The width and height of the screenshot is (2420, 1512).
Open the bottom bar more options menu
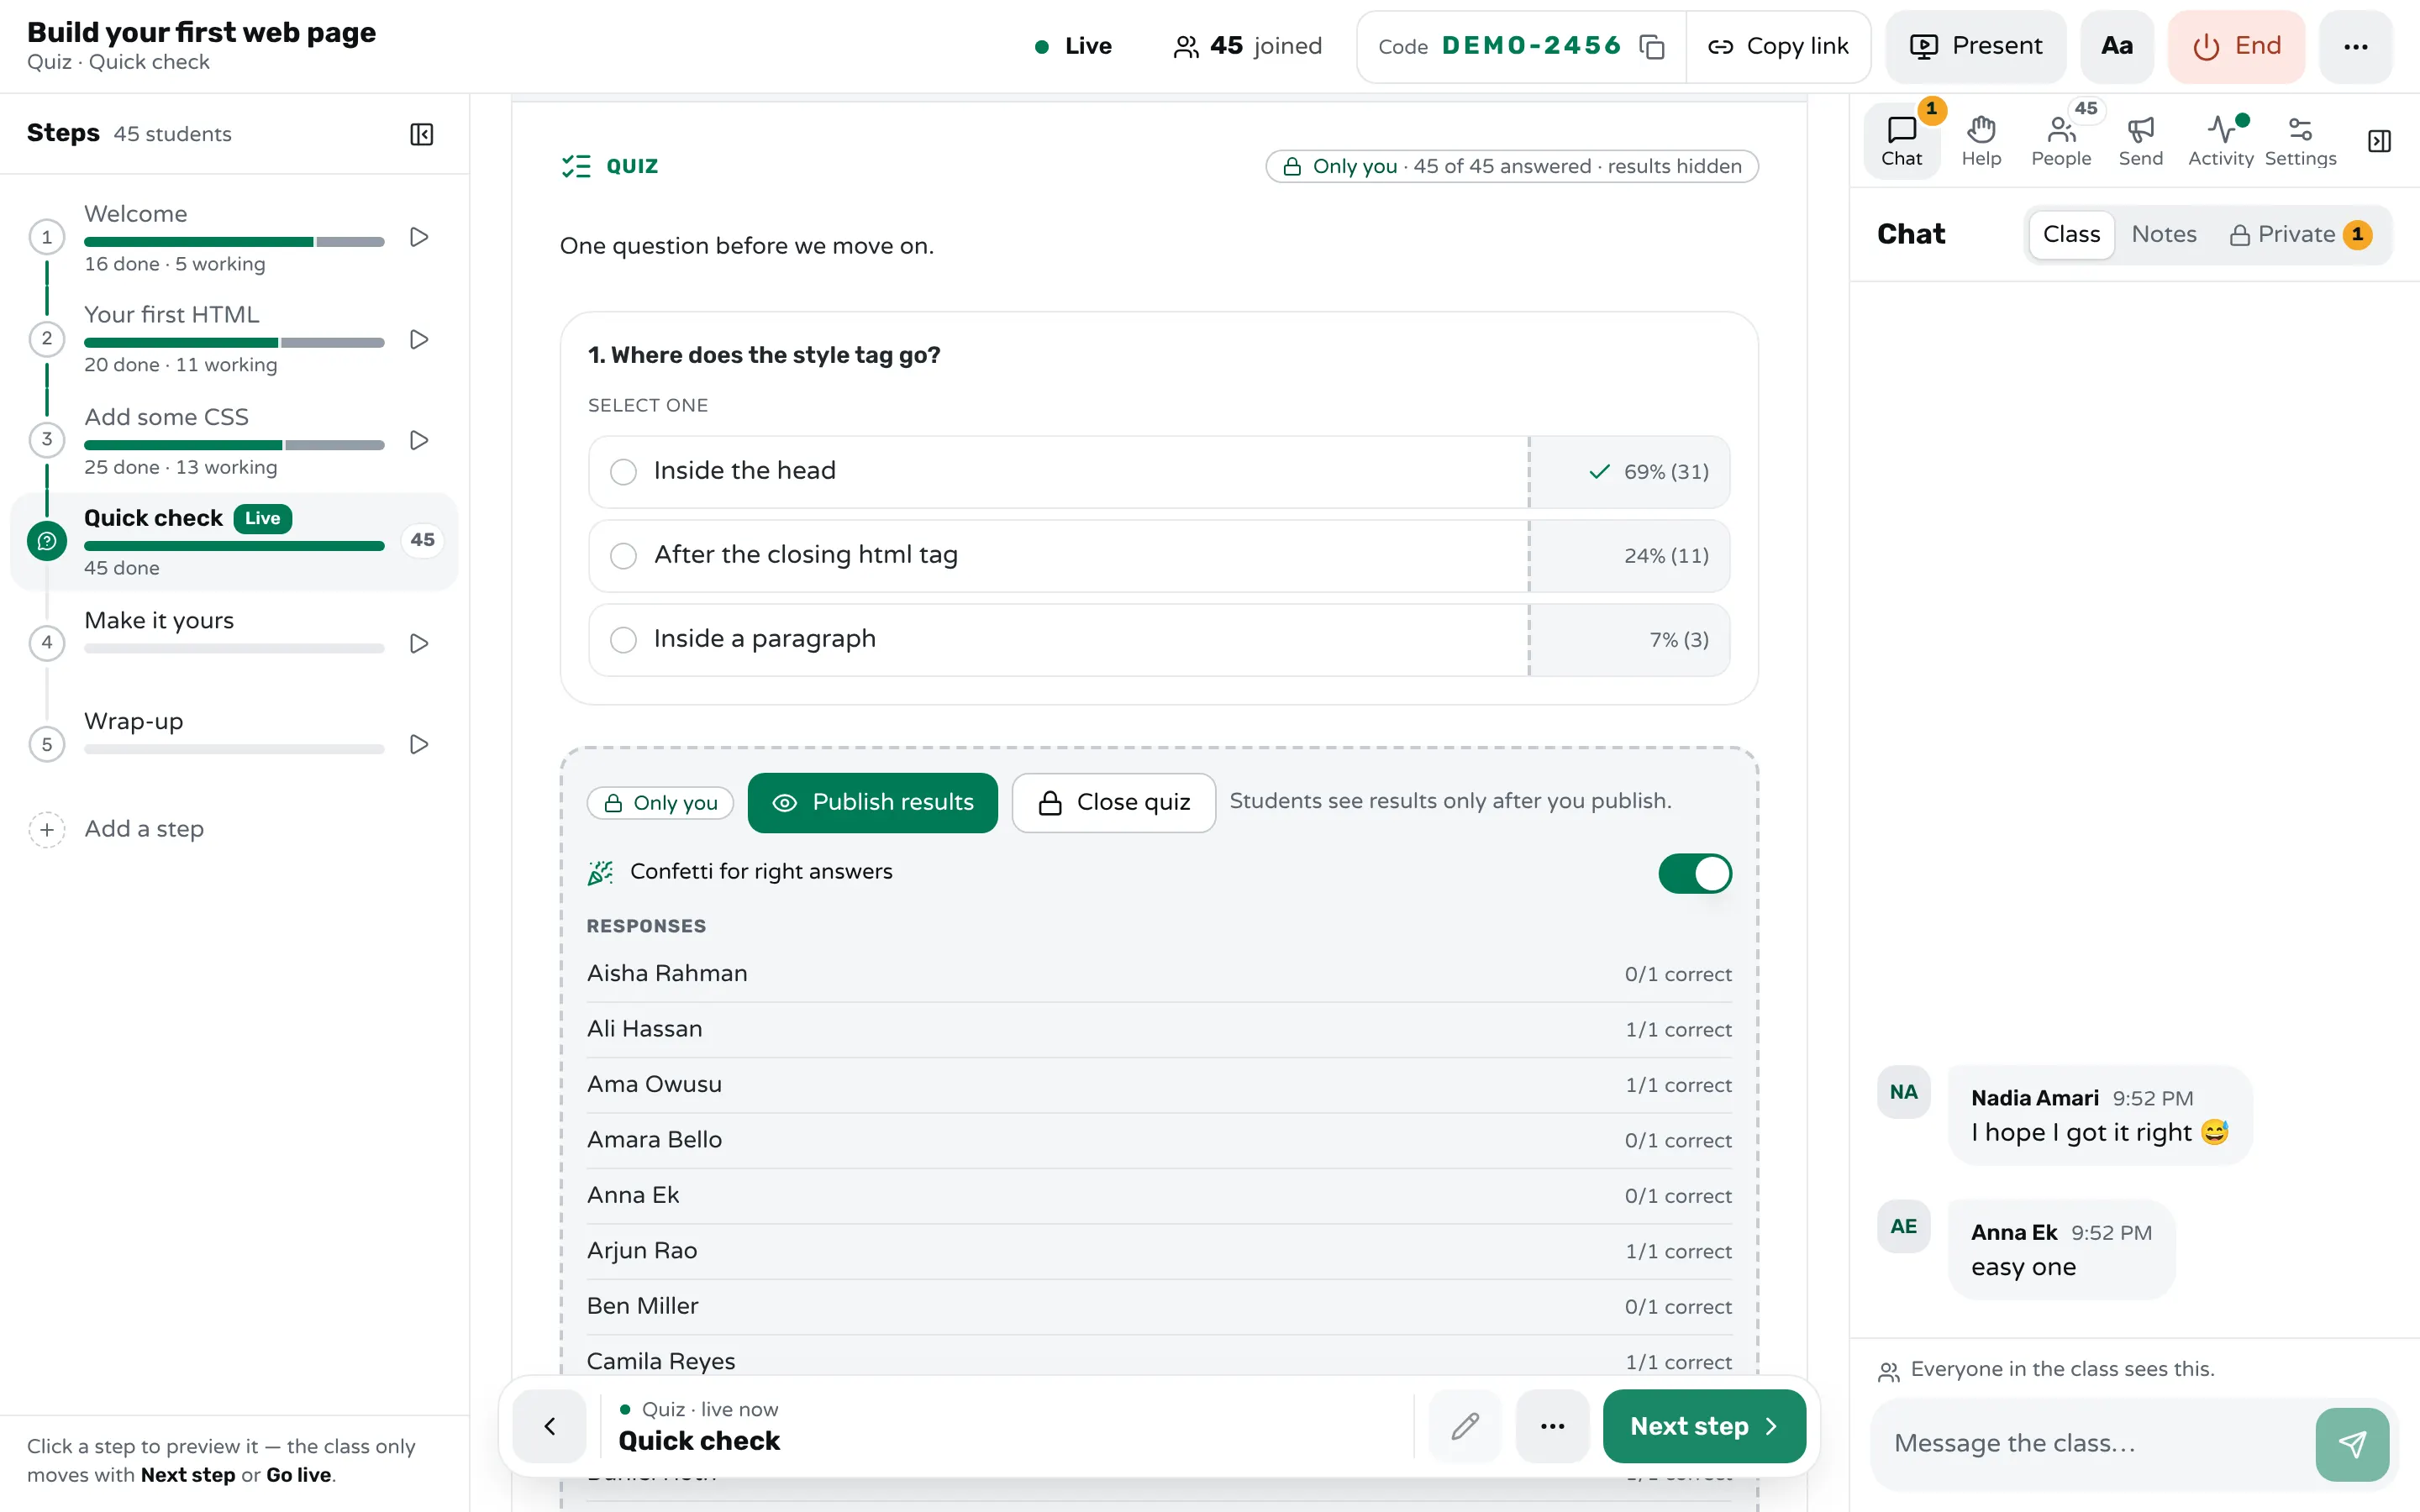(1552, 1426)
